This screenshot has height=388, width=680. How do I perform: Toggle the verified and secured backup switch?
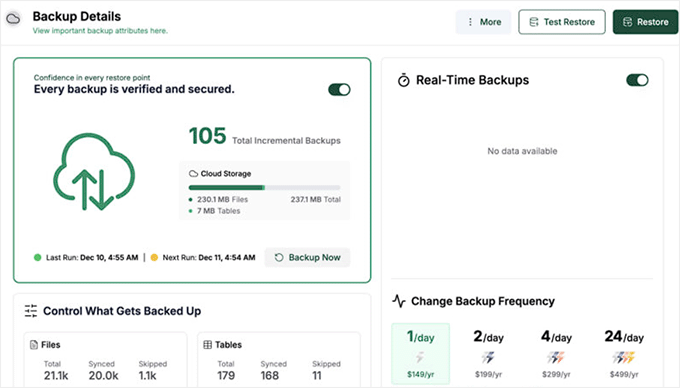[x=339, y=90]
